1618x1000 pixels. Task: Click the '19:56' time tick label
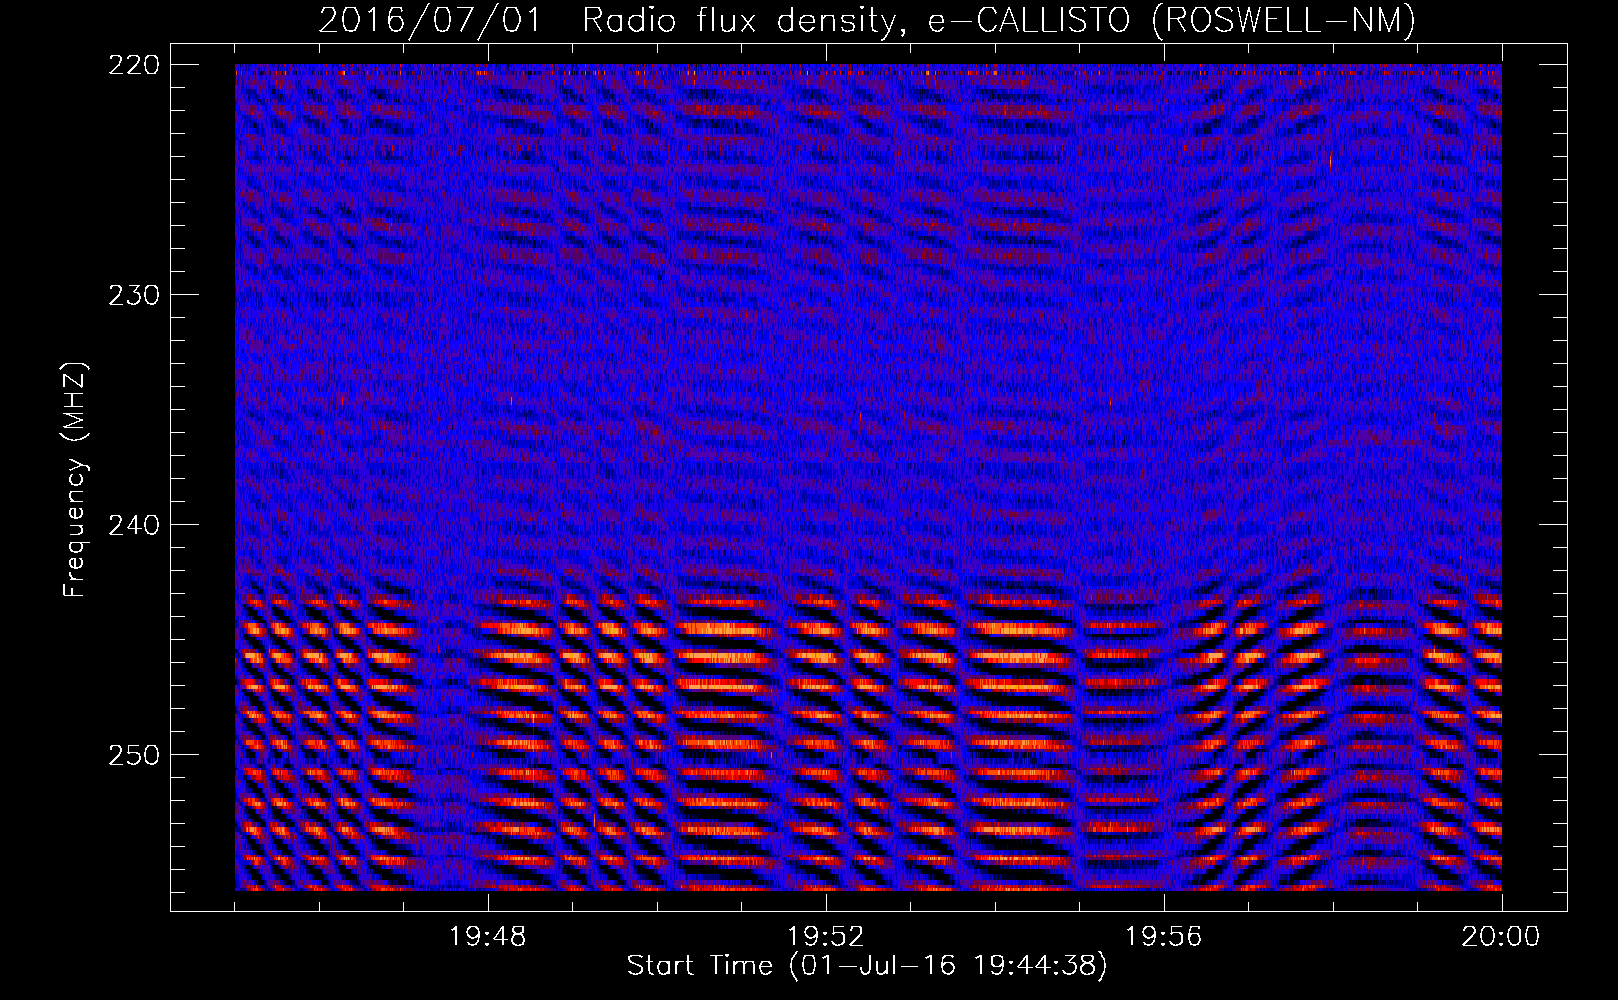1164,937
